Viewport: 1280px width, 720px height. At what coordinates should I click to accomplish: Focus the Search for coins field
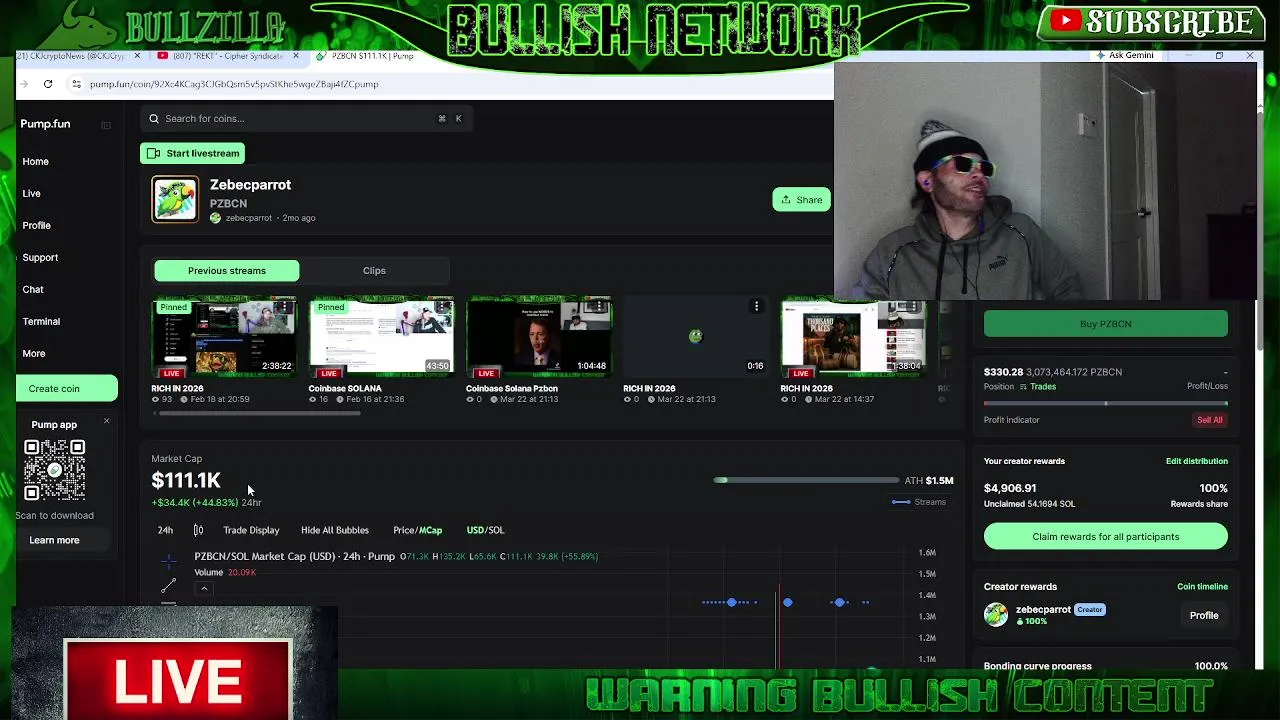[x=305, y=119]
